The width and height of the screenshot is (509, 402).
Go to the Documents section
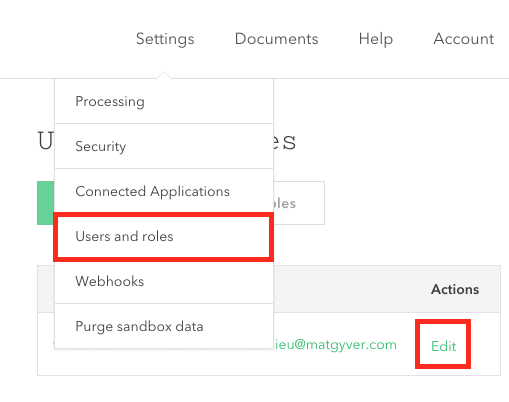click(x=276, y=39)
